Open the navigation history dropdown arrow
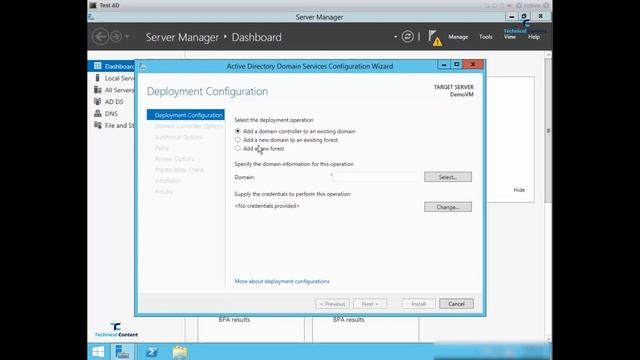 [127, 37]
